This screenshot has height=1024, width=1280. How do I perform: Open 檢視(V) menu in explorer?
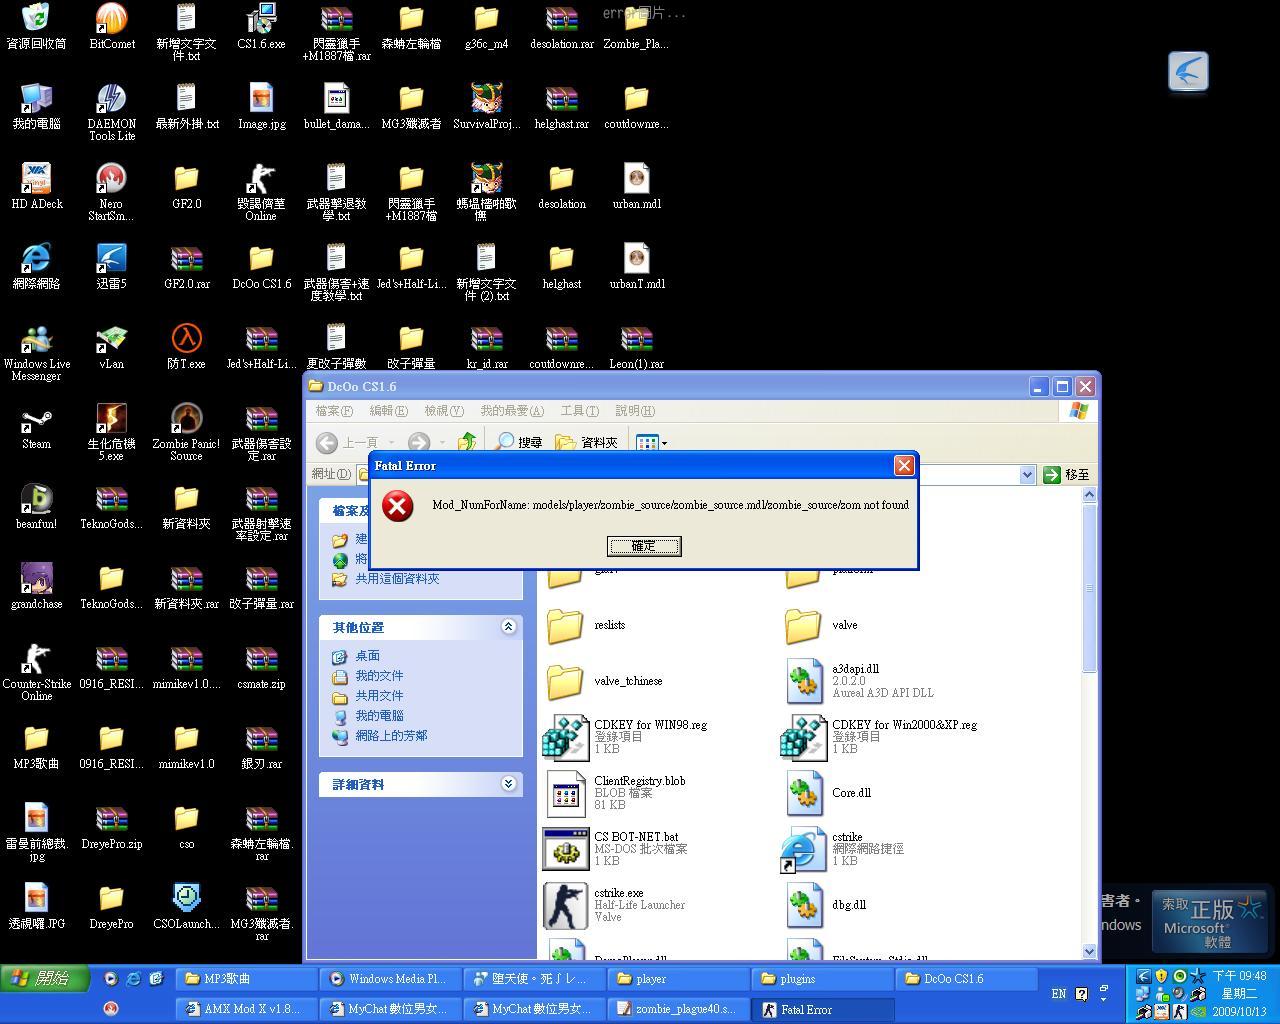[443, 411]
